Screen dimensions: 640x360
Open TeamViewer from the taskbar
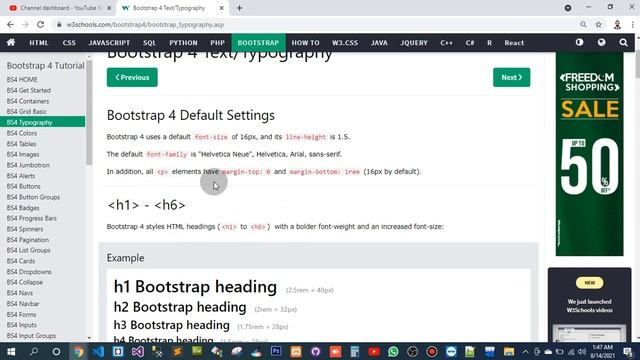[x=451, y=351]
